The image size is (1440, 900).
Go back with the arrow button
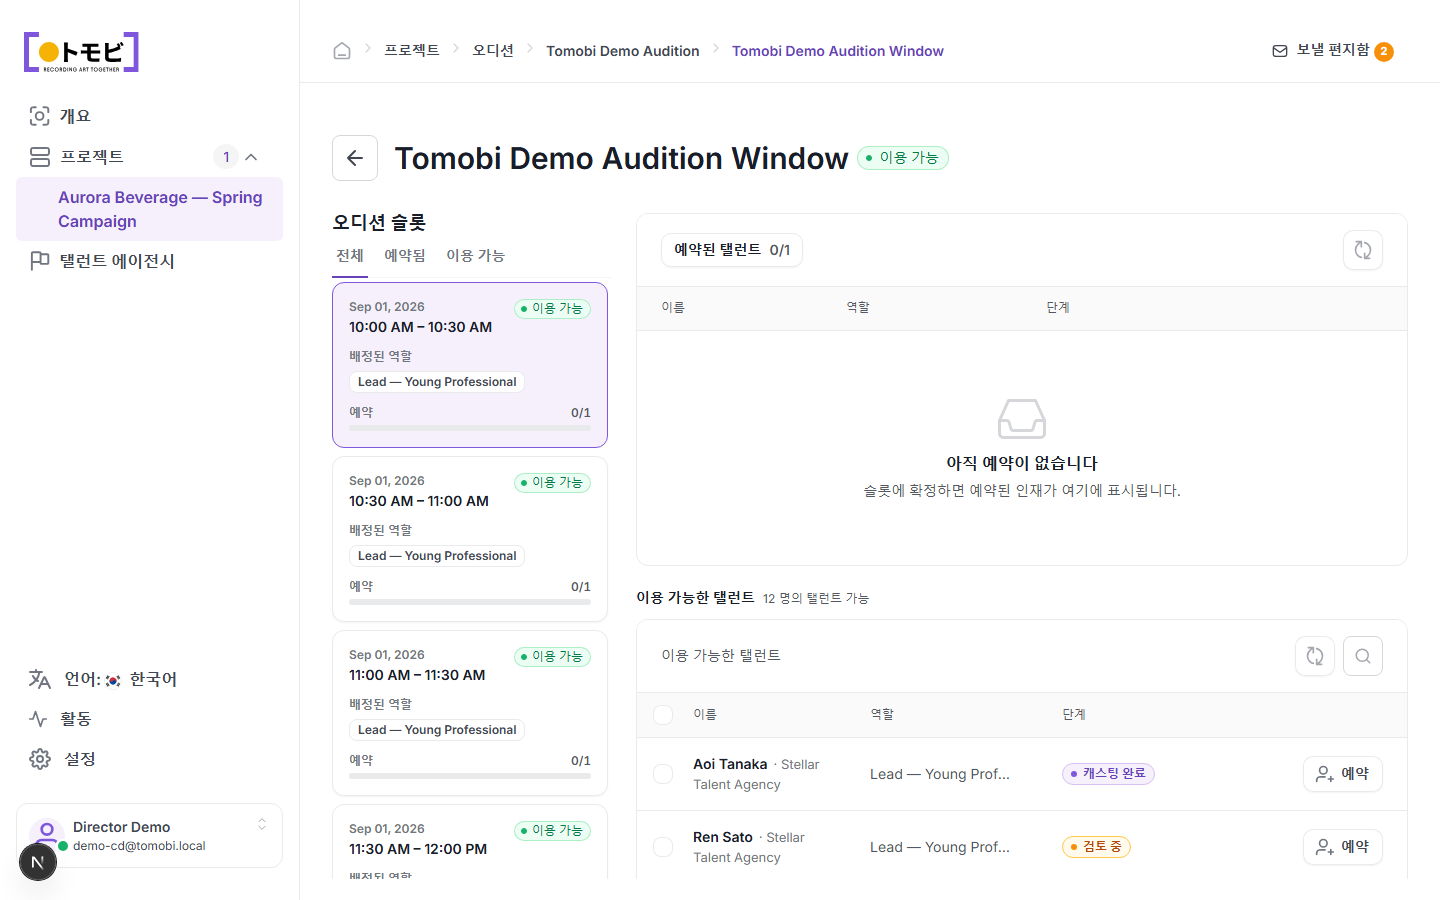pyautogui.click(x=355, y=158)
